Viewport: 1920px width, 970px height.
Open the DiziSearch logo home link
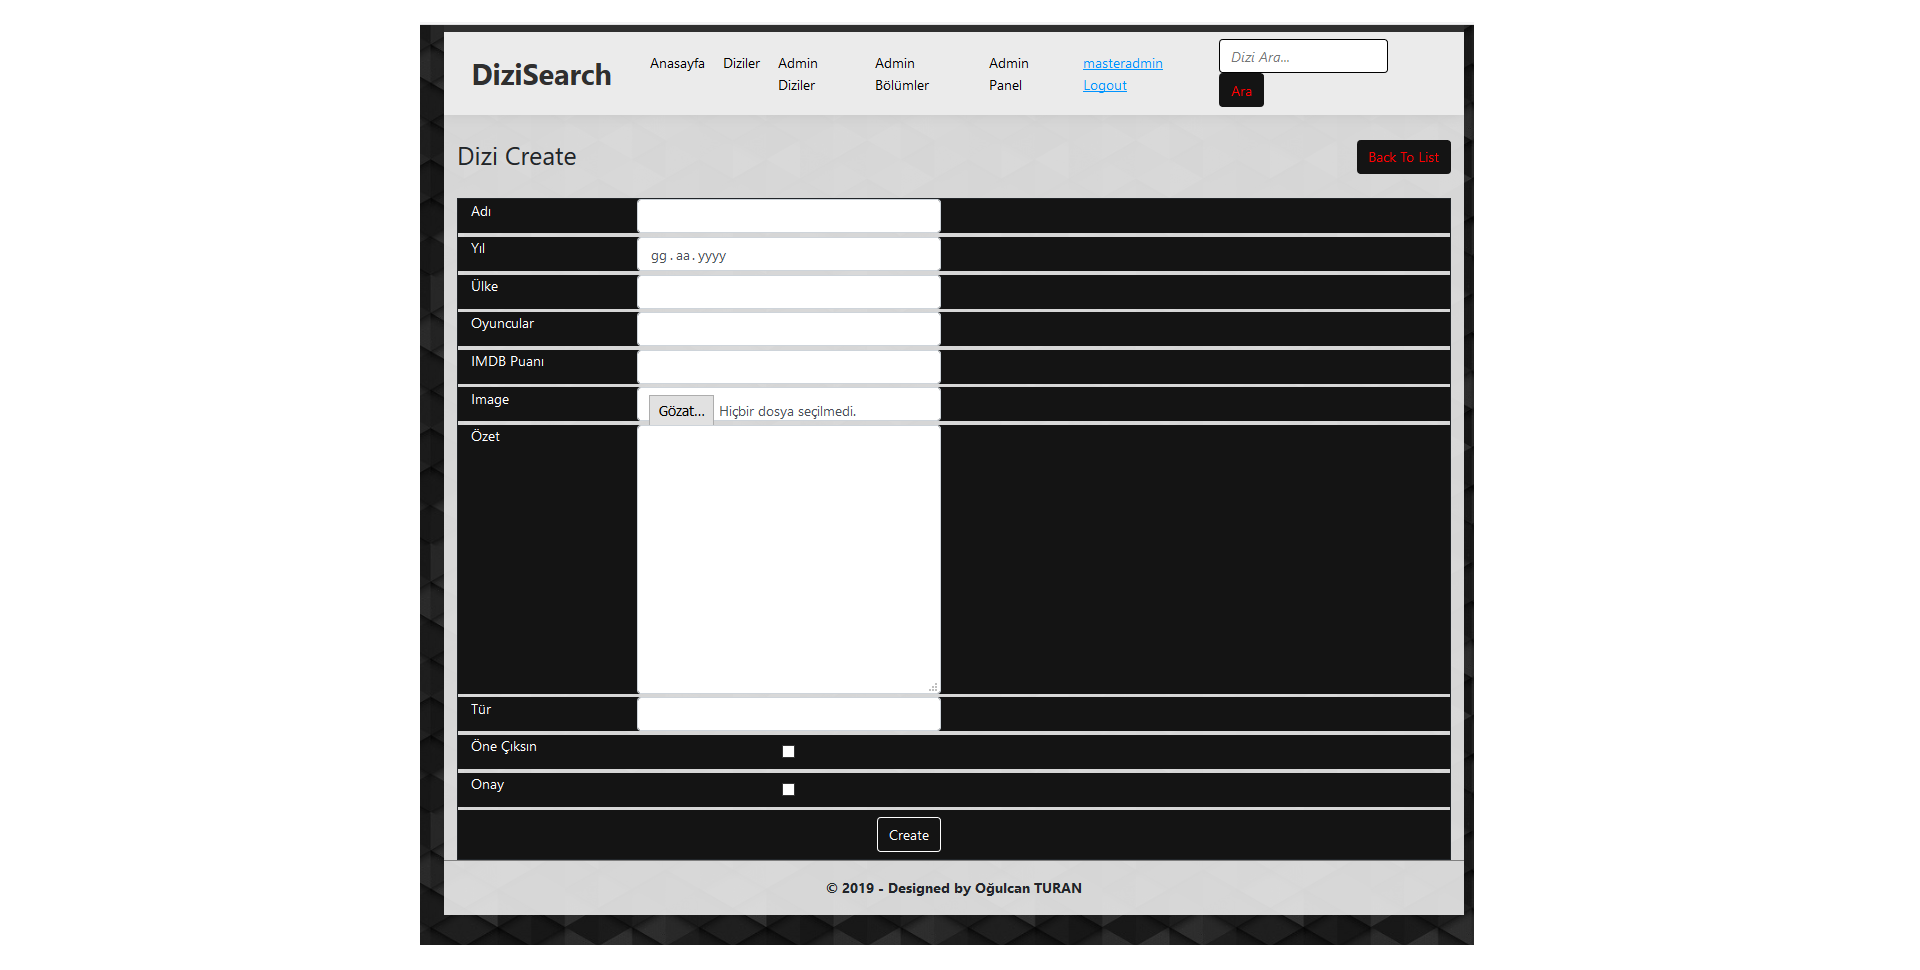541,75
